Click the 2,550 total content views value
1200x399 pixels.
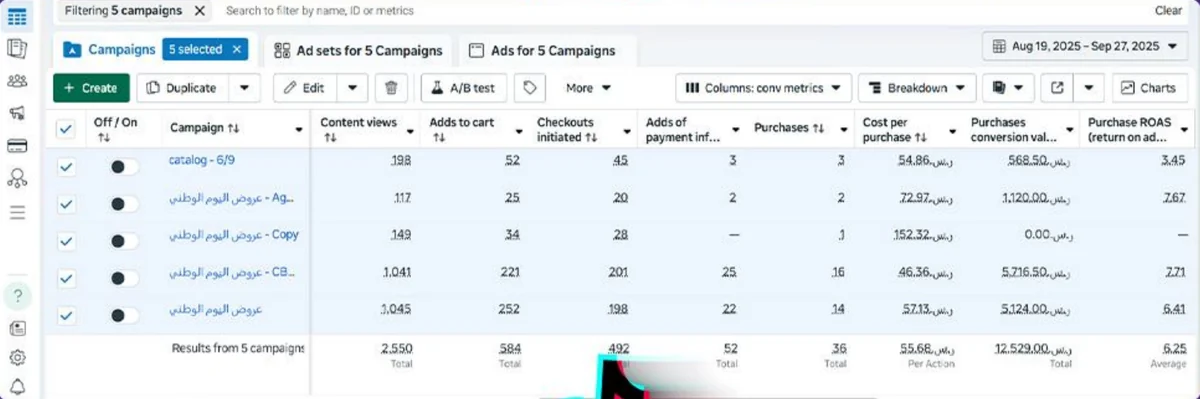coord(396,348)
